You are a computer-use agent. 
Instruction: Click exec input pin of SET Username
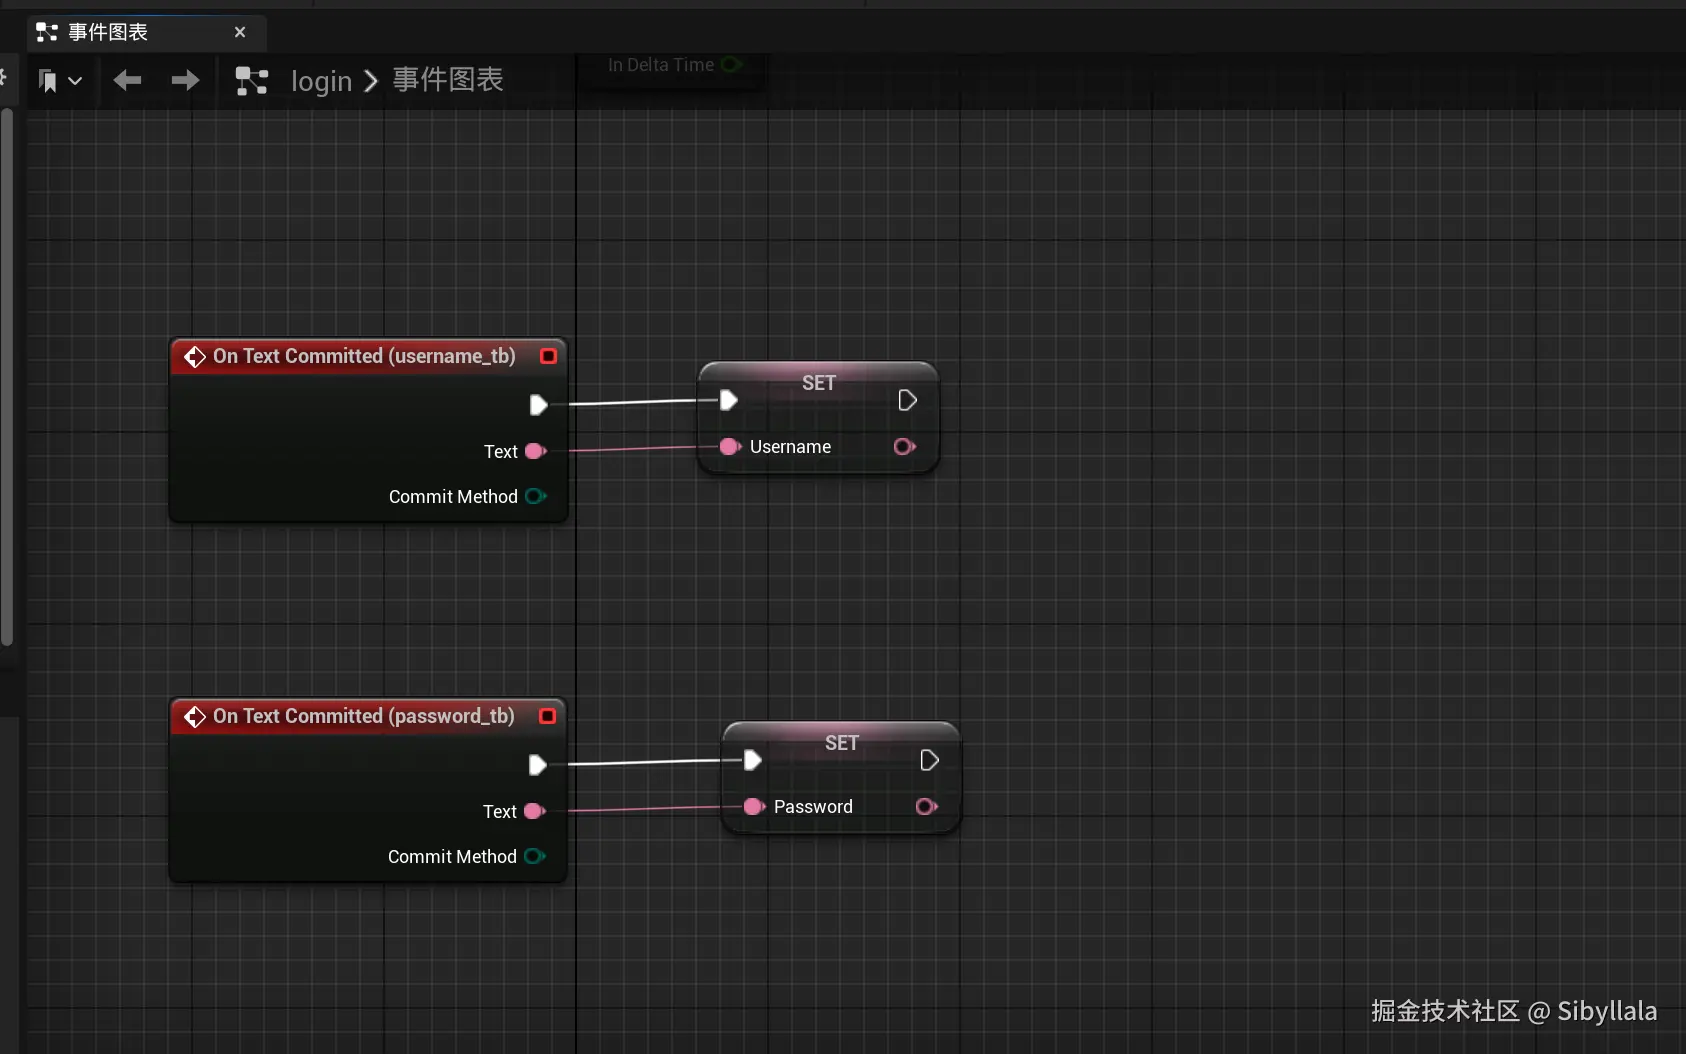[x=729, y=400]
